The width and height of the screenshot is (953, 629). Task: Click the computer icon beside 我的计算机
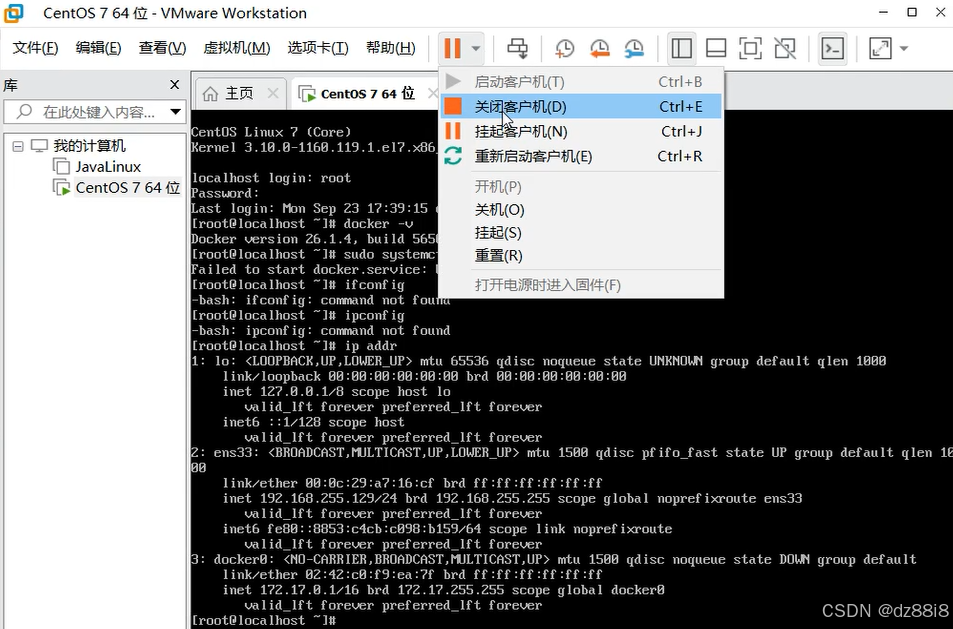(39, 145)
